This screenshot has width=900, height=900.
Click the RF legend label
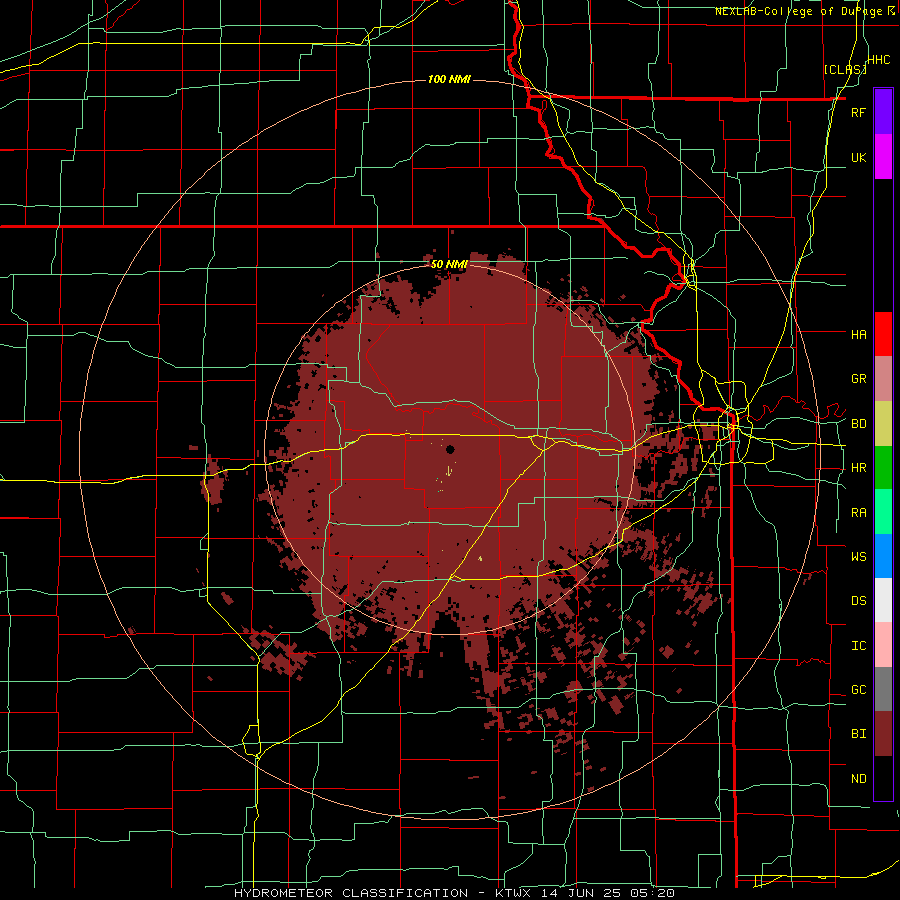[x=858, y=112]
